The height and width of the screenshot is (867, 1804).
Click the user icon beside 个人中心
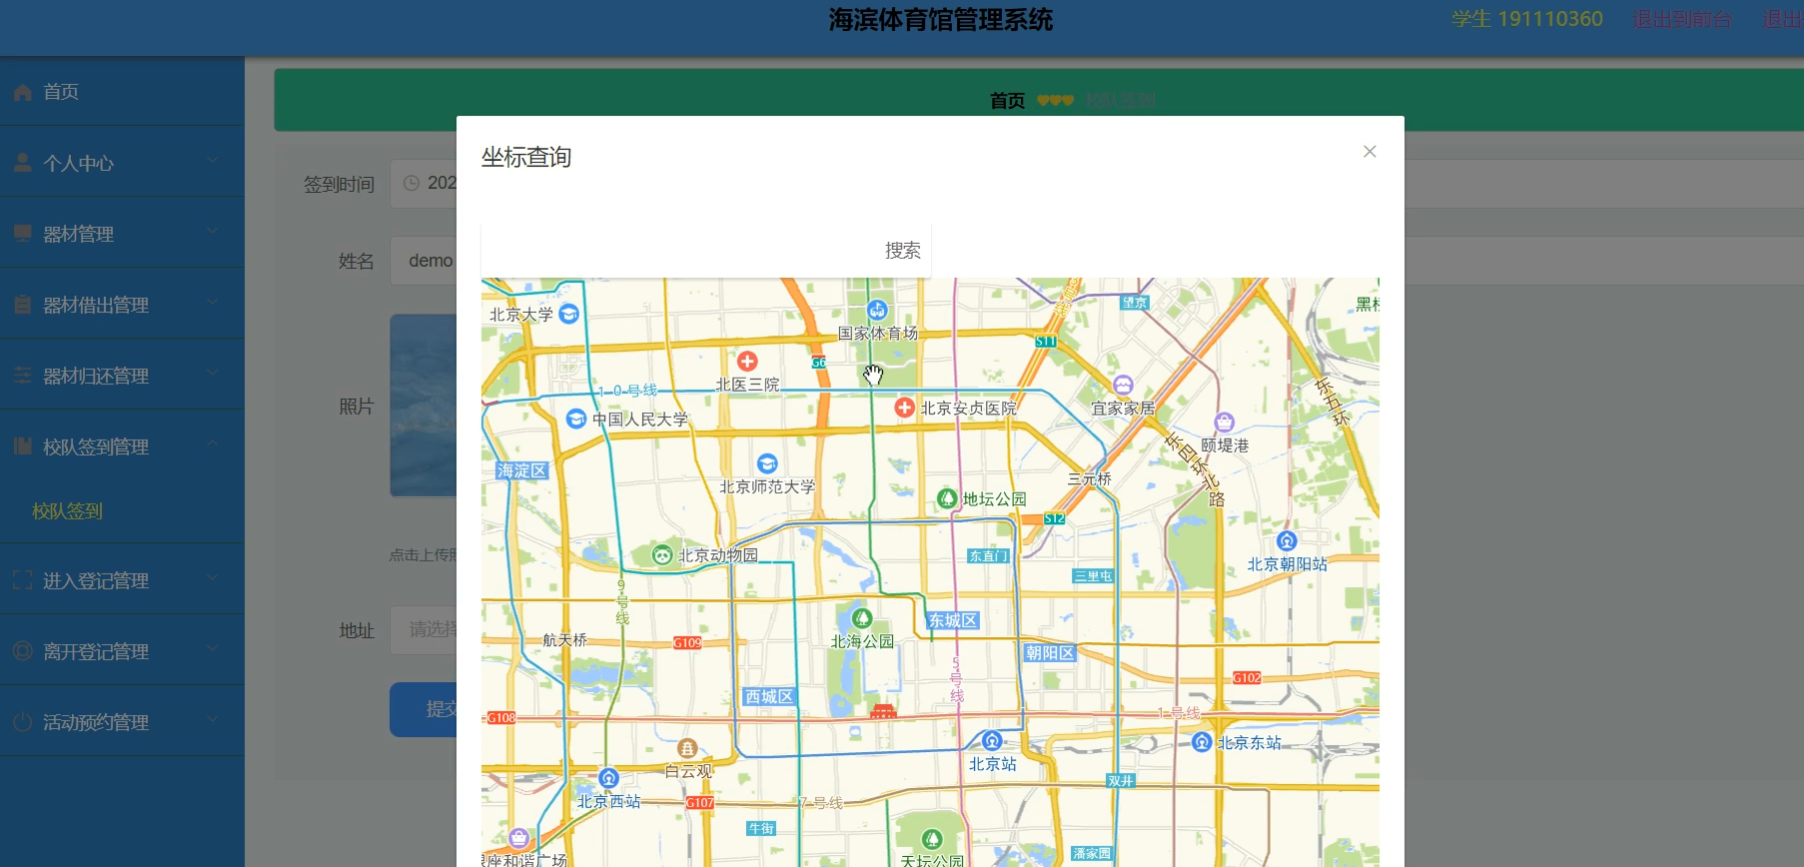click(22, 162)
